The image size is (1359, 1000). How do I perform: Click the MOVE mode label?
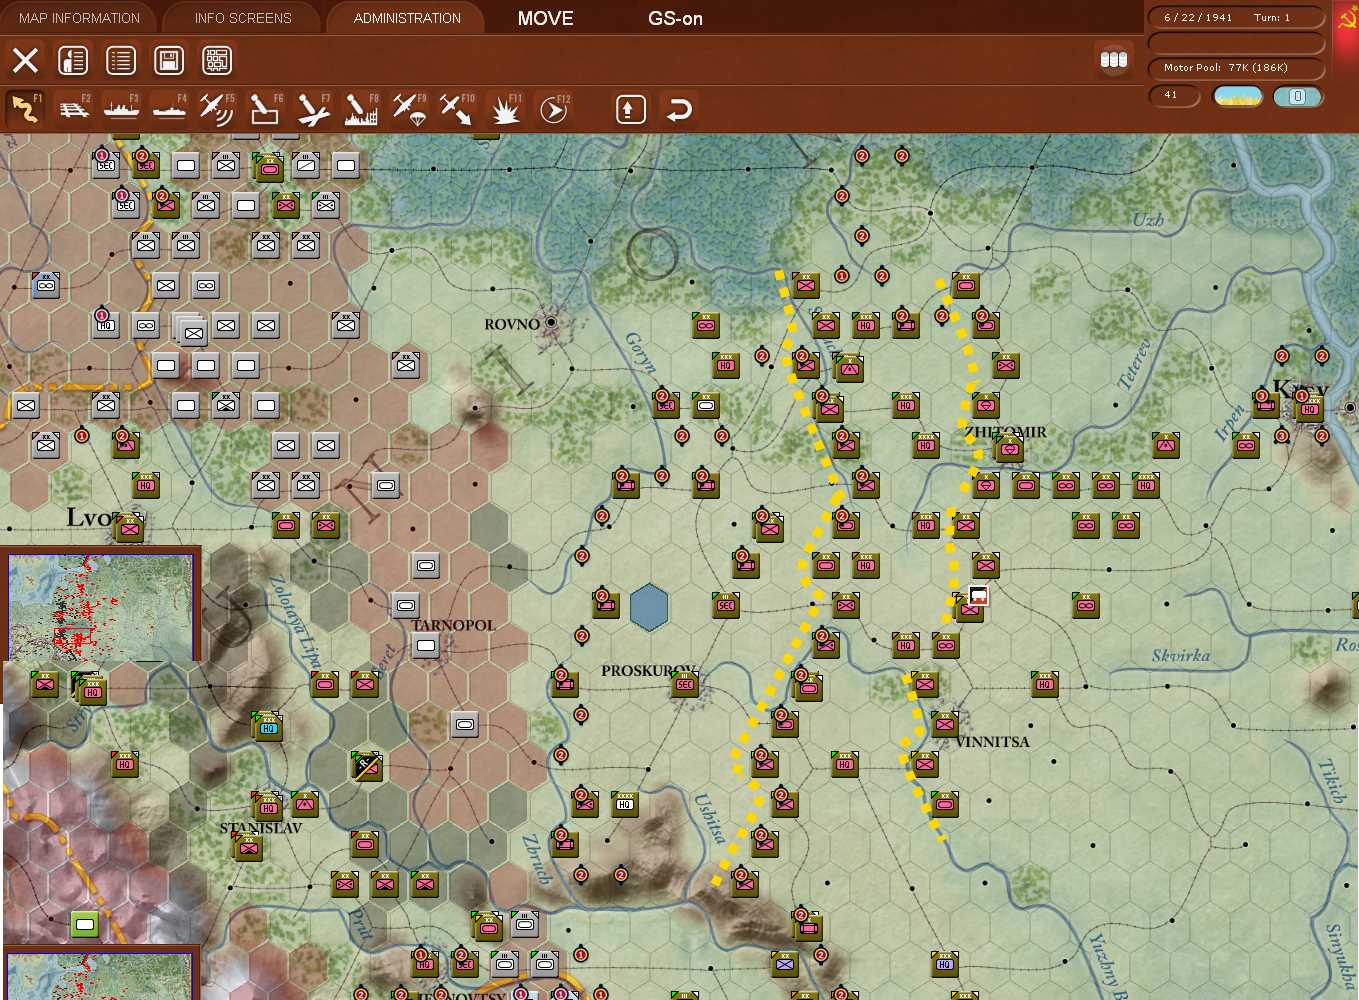click(545, 18)
